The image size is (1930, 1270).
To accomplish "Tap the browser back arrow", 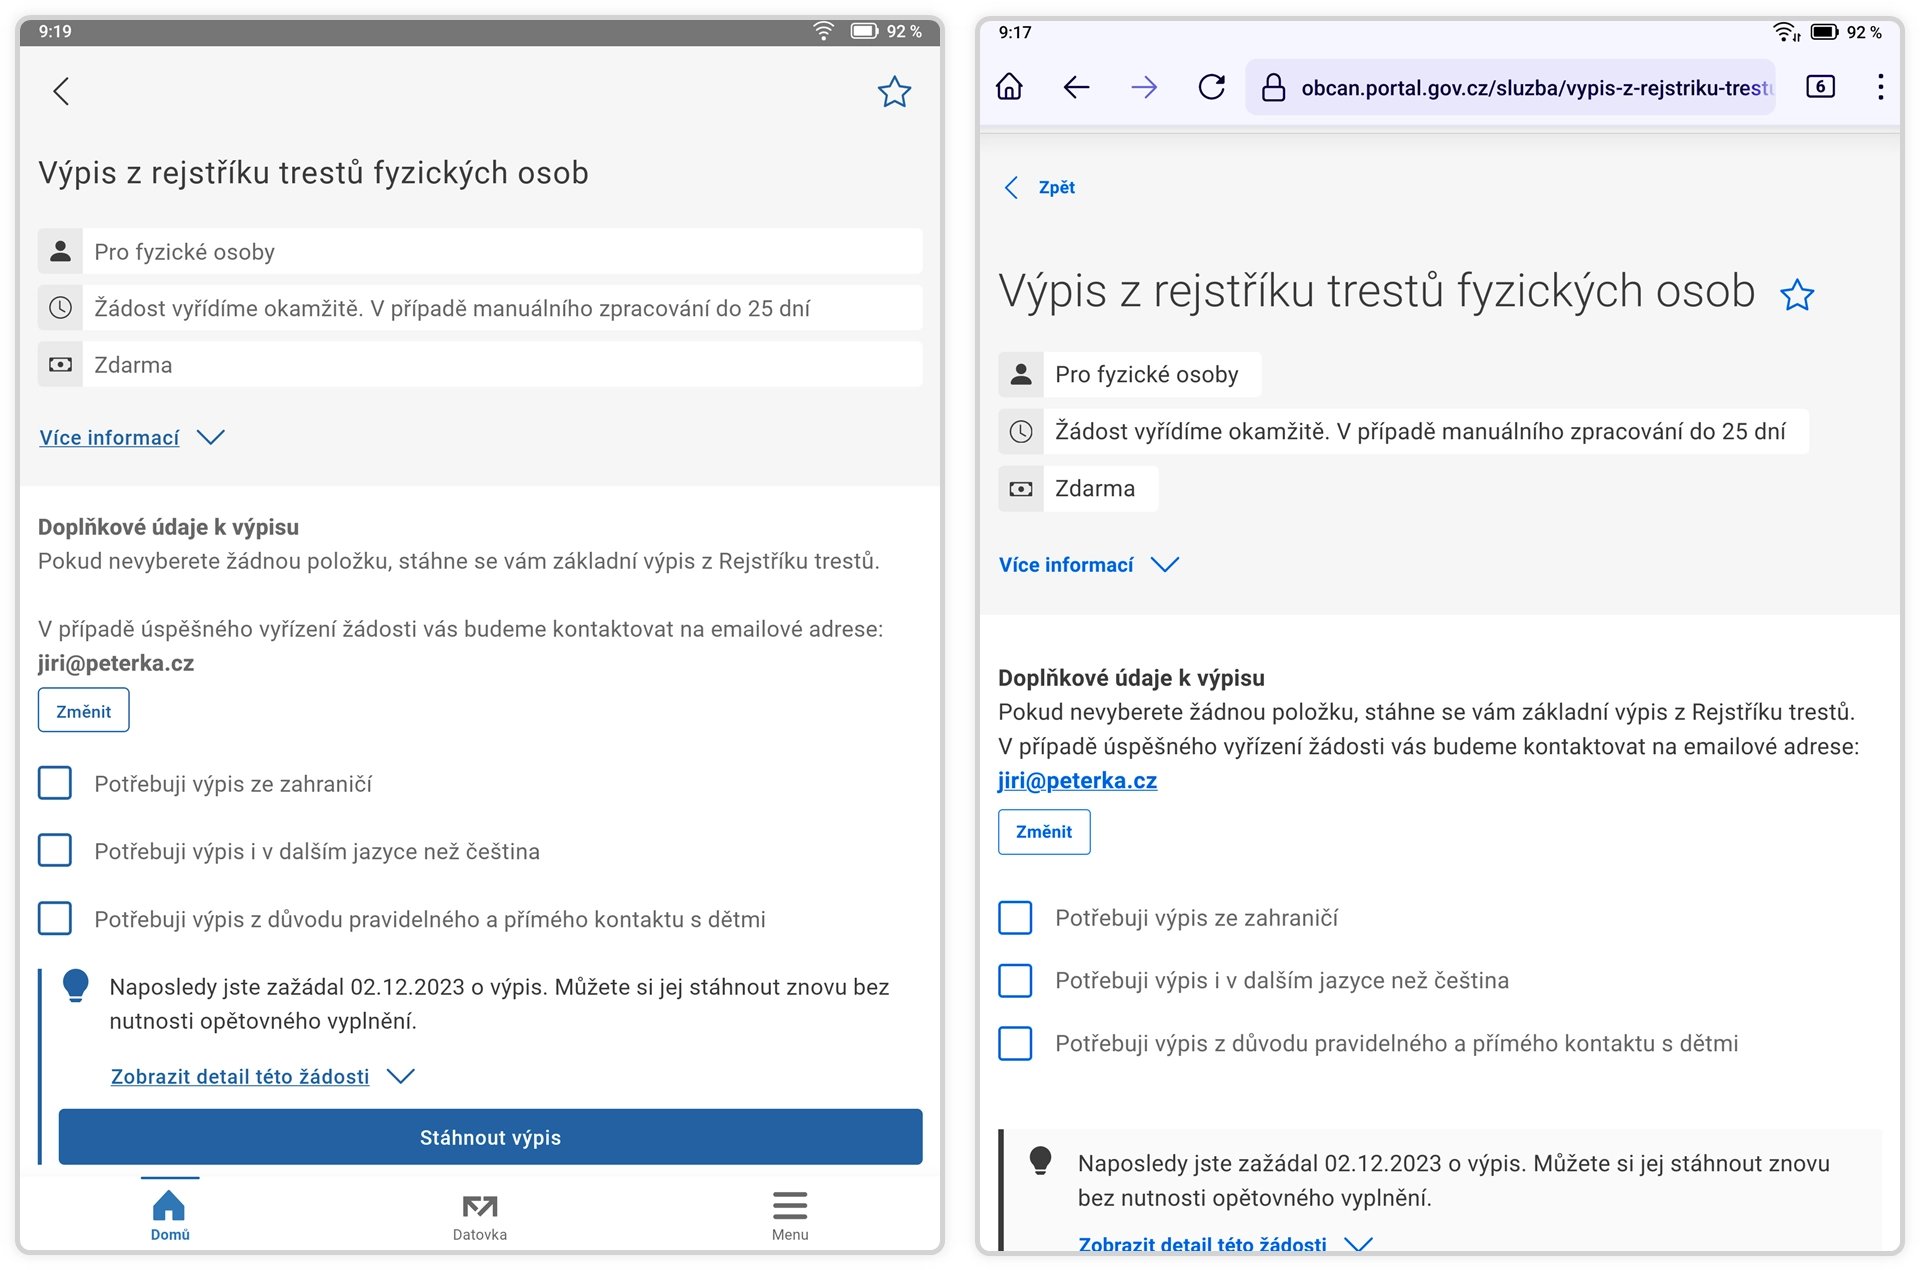I will coord(1076,87).
